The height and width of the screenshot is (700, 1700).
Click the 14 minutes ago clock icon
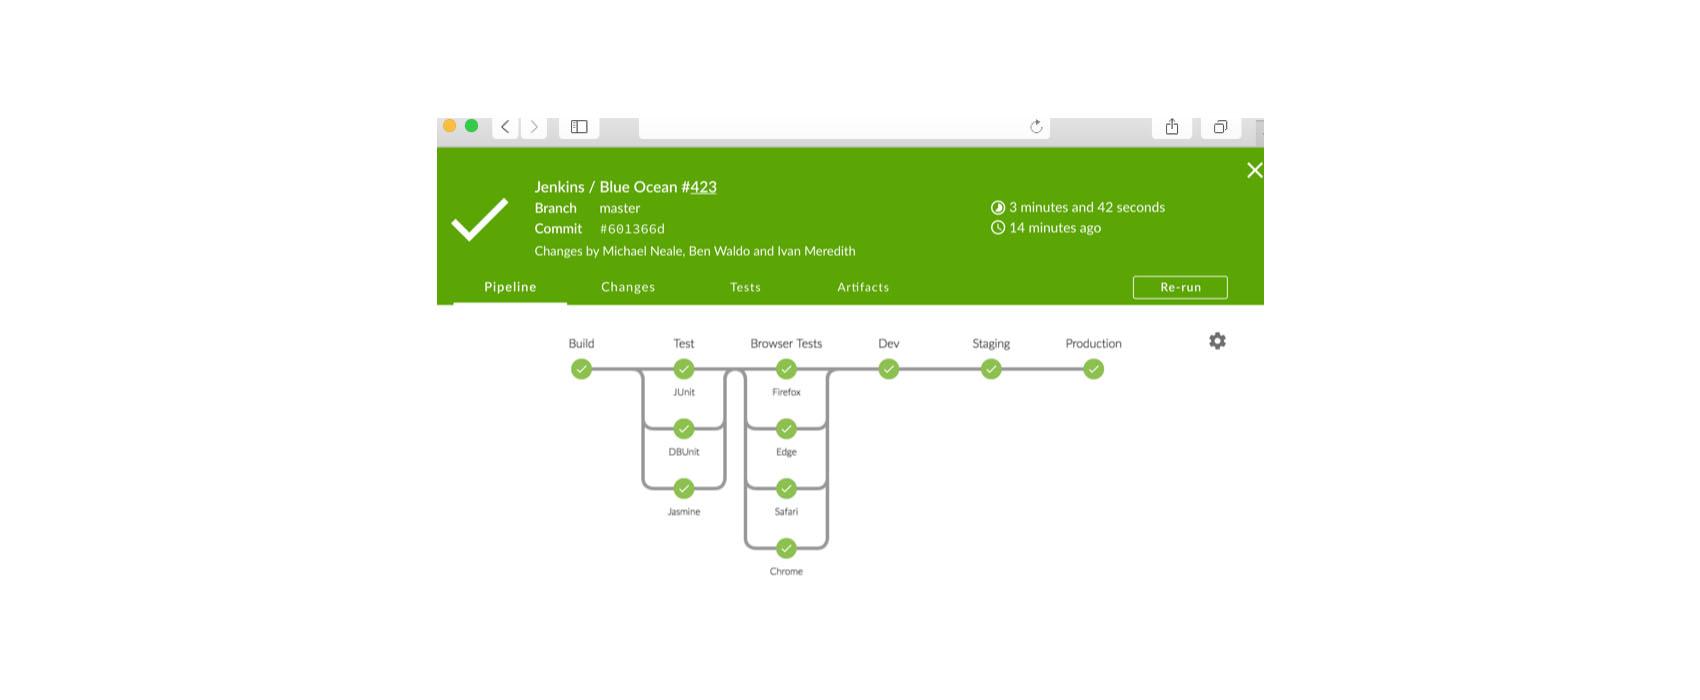coord(998,228)
